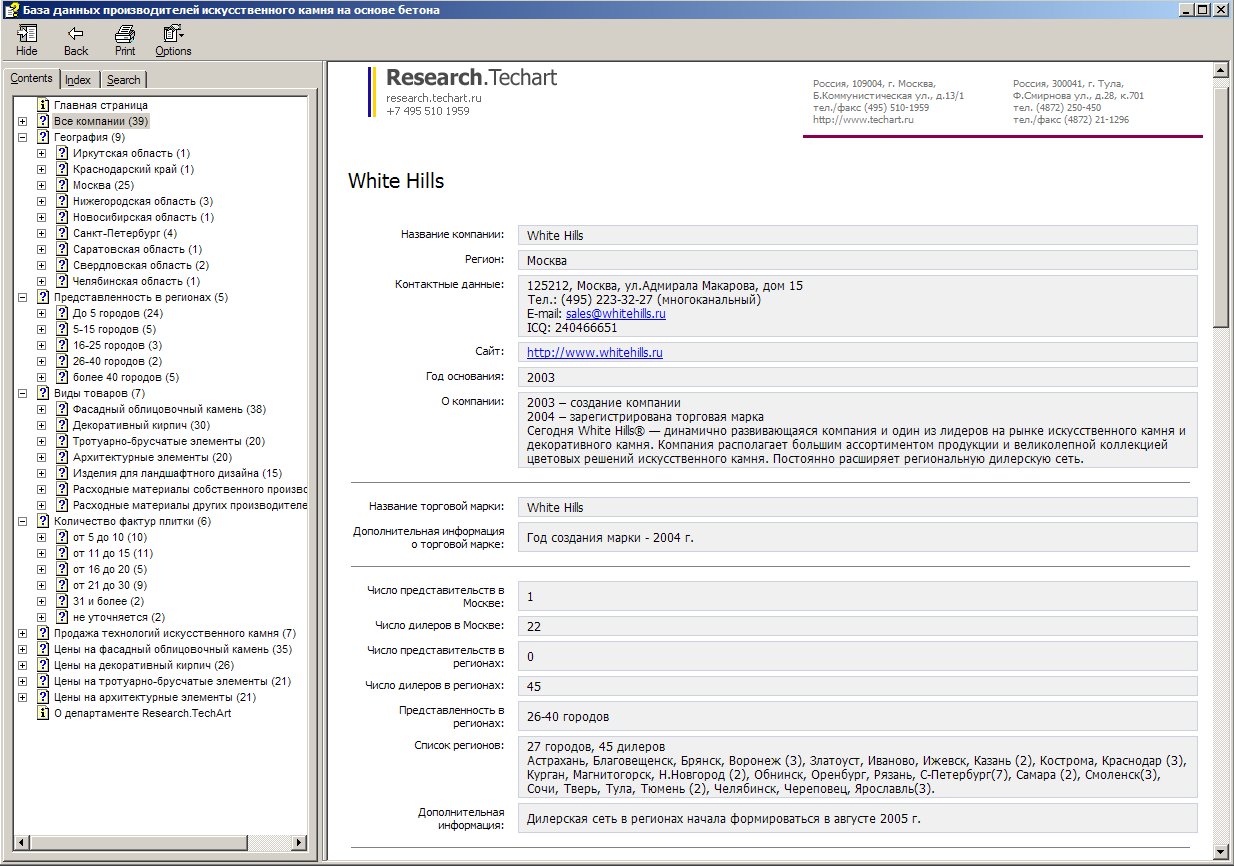Click the Print toolbar icon
Image resolution: width=1234 pixels, height=866 pixels.
pyautogui.click(x=125, y=33)
